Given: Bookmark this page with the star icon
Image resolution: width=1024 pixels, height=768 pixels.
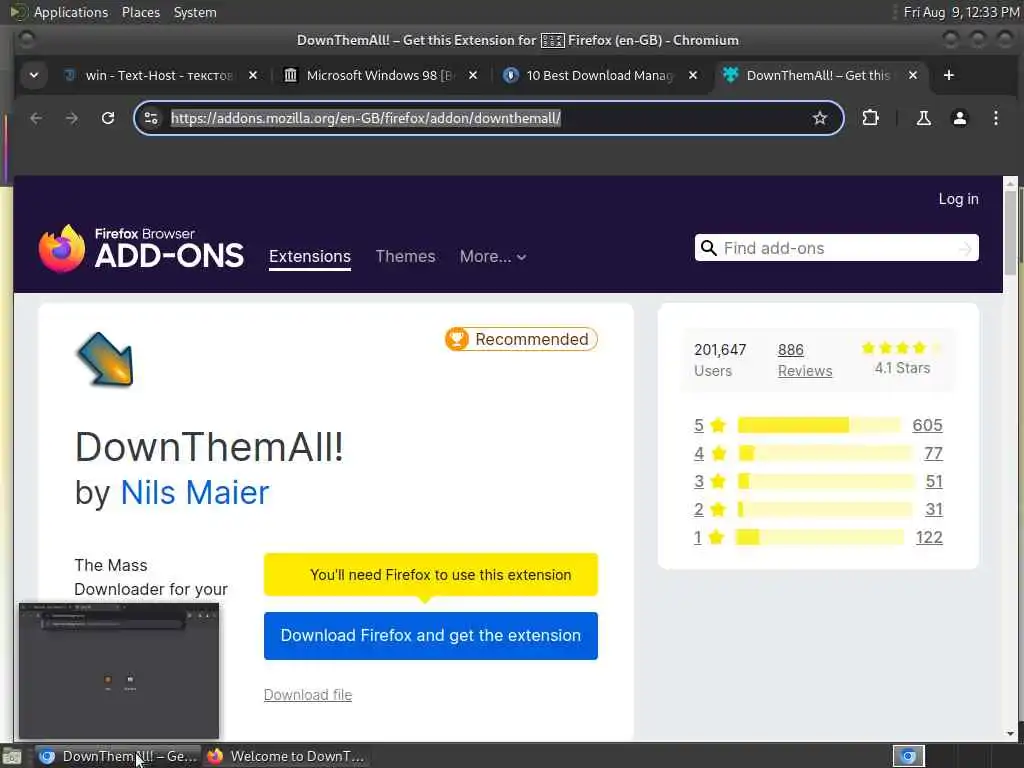Looking at the screenshot, I should point(820,118).
